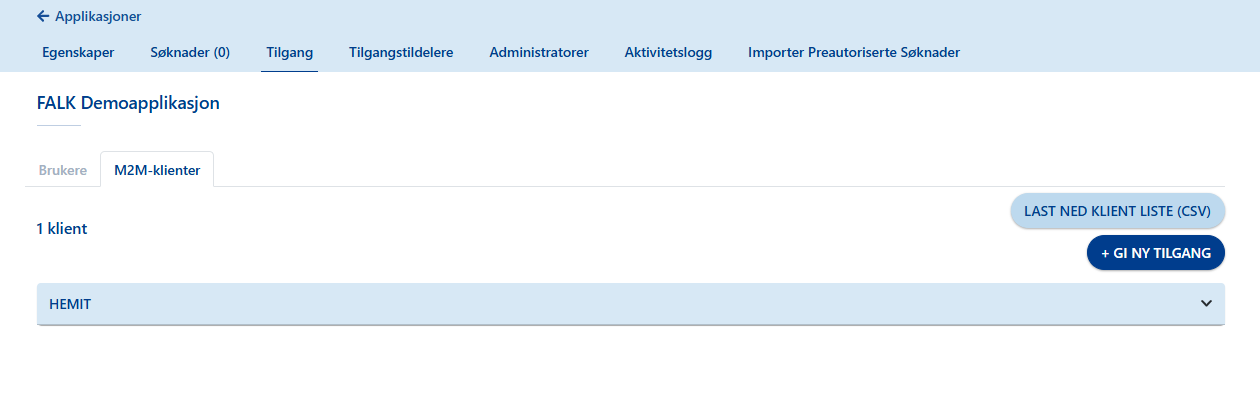The height and width of the screenshot is (400, 1260).
Task: Expand the HEMIT row chevron
Action: point(1206,304)
